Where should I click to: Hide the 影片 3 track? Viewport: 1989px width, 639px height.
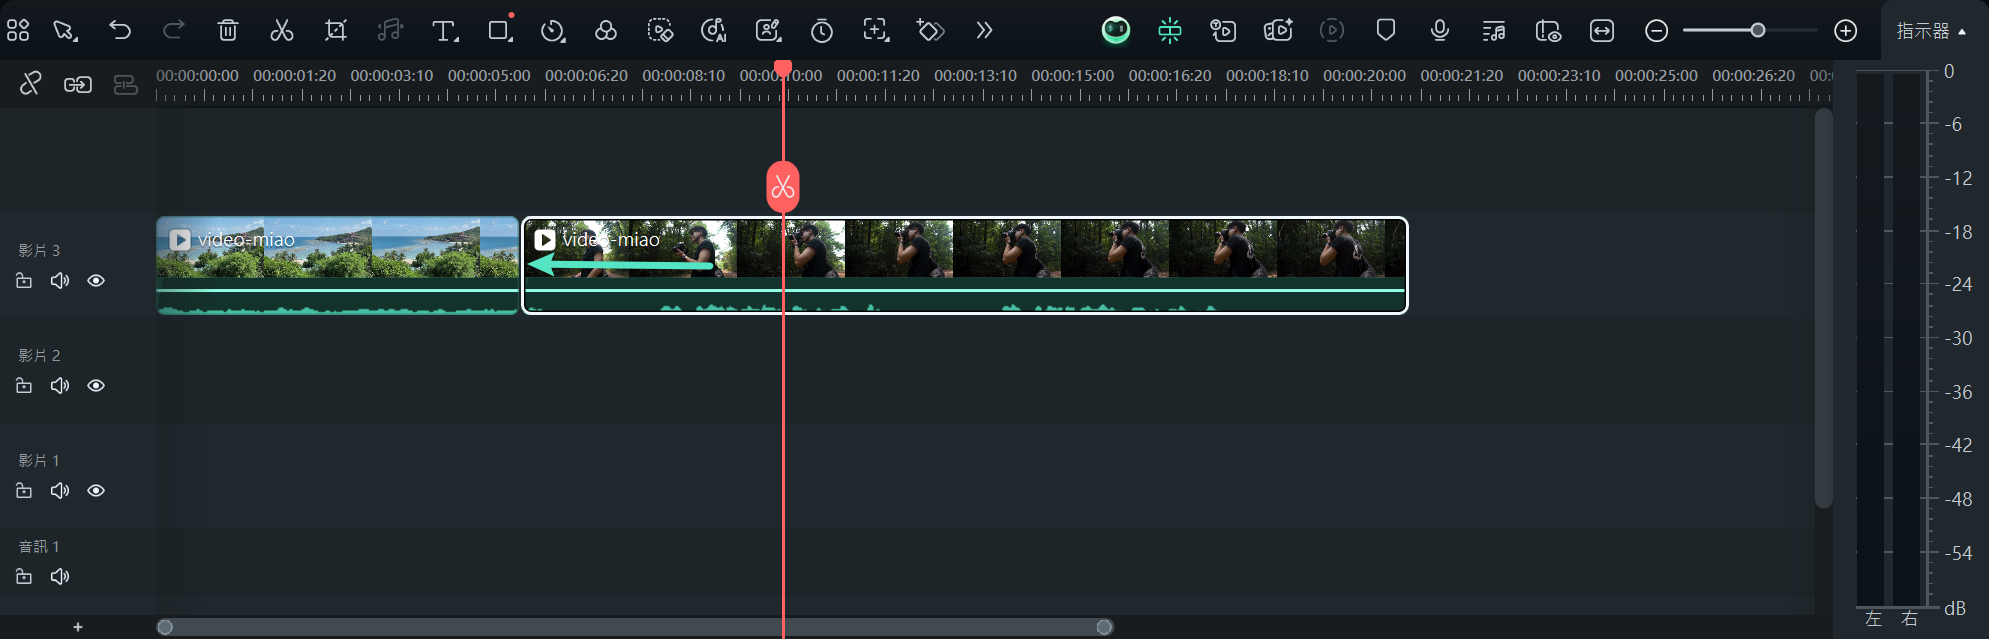pos(96,281)
